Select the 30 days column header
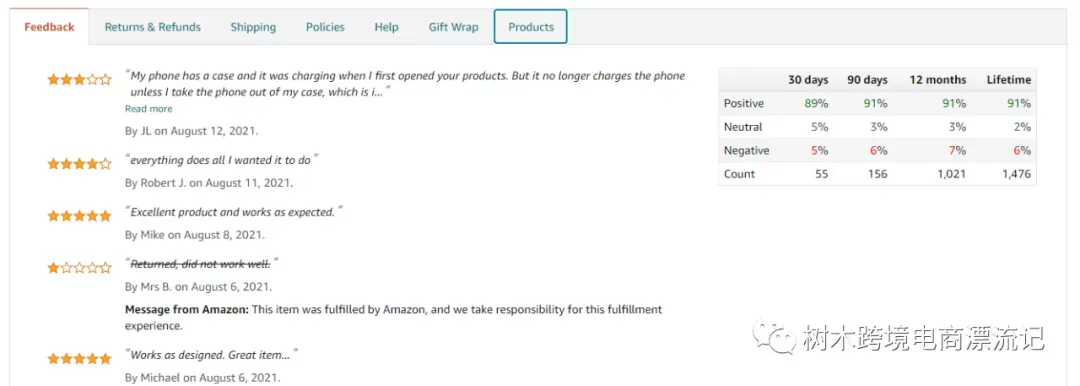The image size is (1080, 386). click(x=808, y=80)
